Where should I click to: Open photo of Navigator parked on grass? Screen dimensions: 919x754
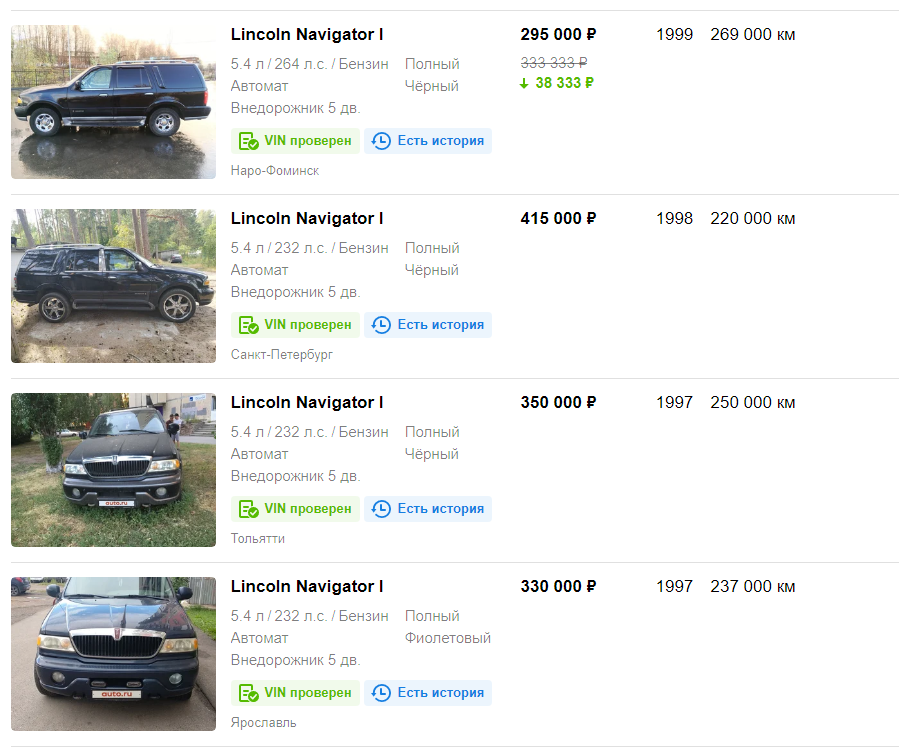[114, 470]
